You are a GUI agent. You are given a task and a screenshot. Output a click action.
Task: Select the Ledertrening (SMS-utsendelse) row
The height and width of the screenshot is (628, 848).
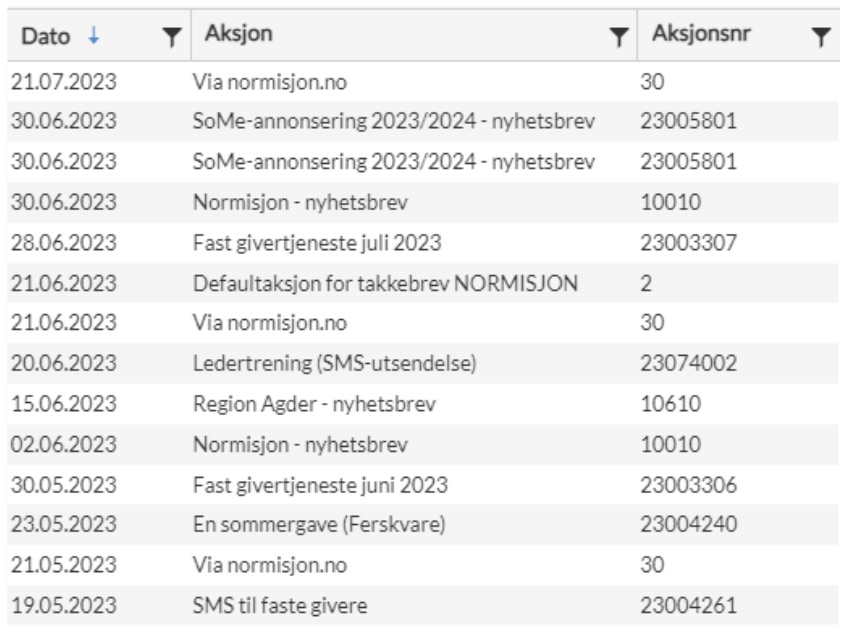423,363
